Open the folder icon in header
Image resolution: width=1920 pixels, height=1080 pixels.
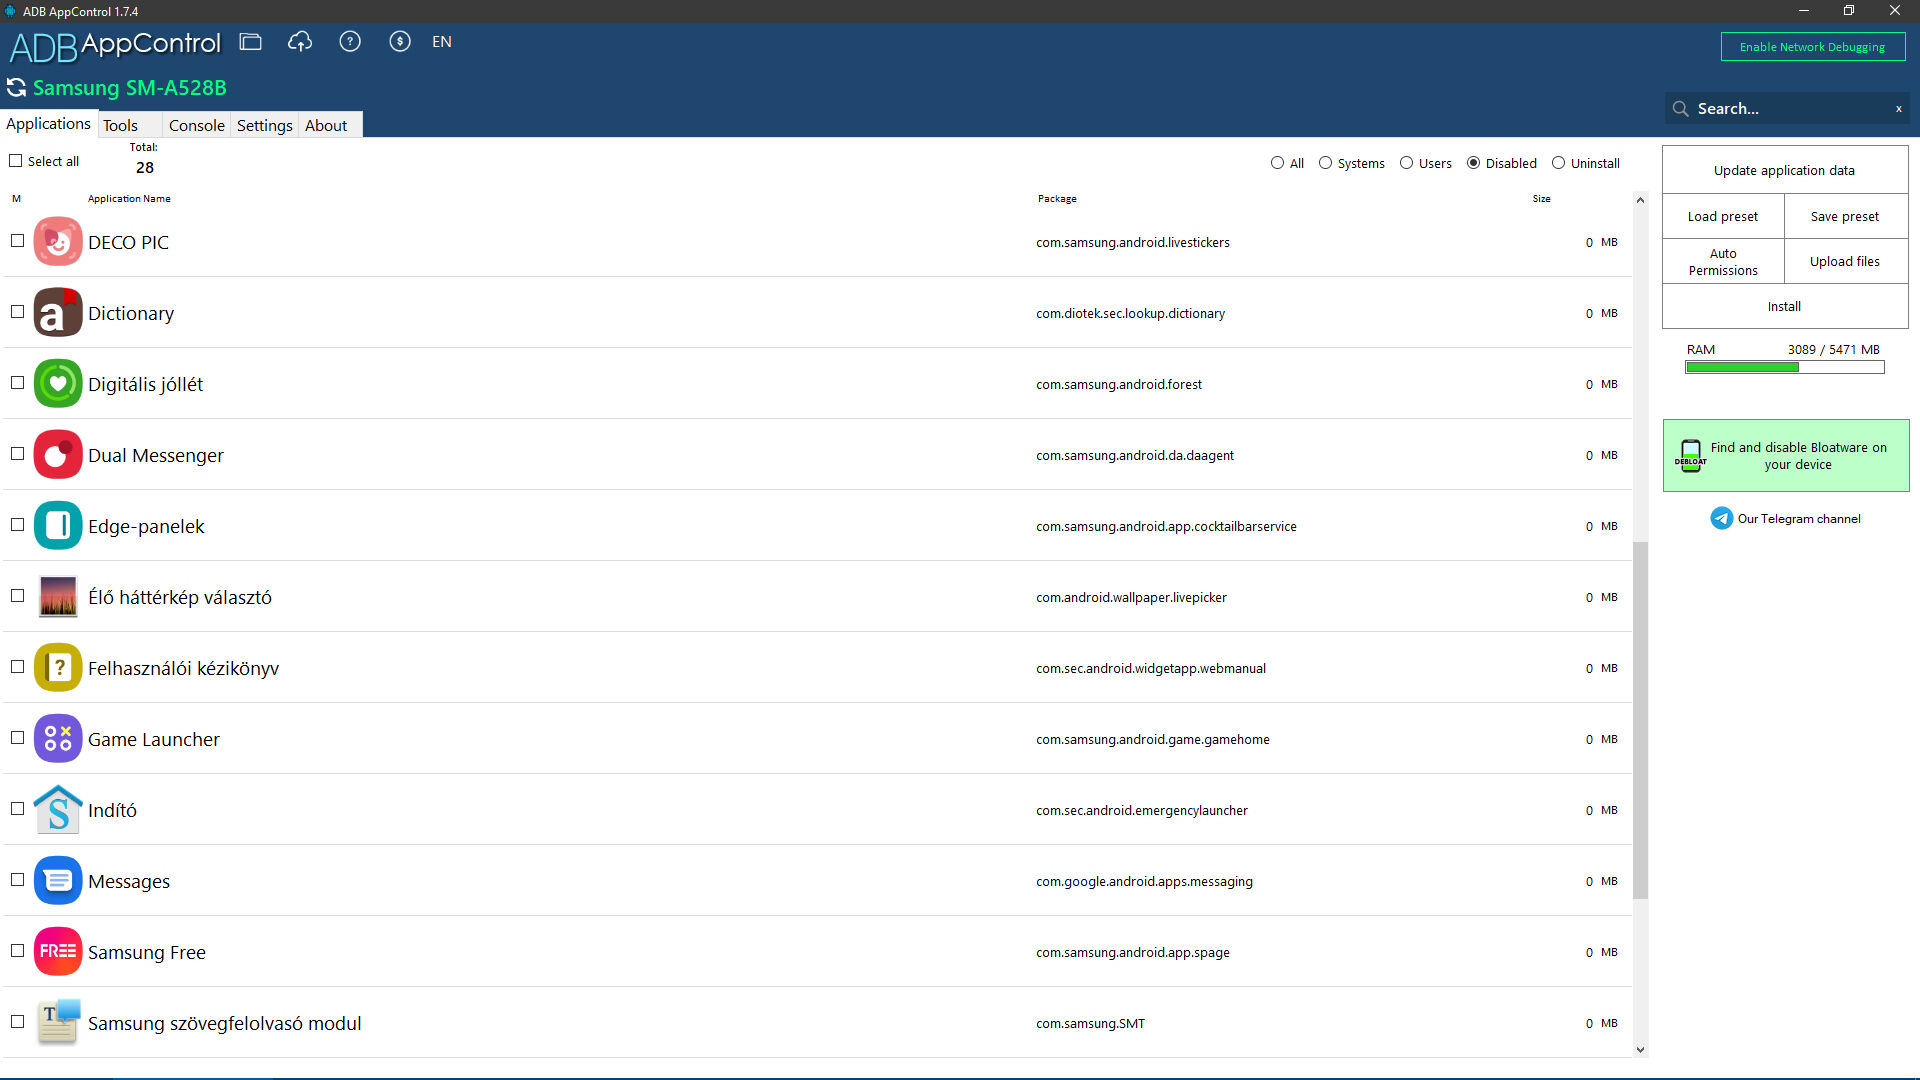click(250, 42)
